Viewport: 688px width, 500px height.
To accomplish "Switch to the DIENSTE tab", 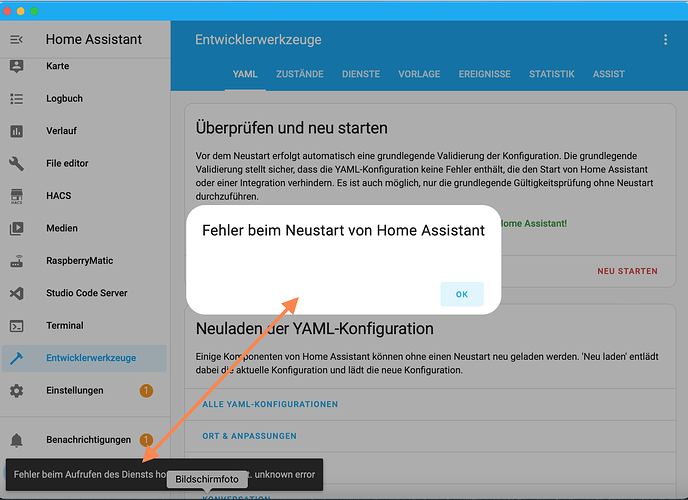I will (361, 74).
